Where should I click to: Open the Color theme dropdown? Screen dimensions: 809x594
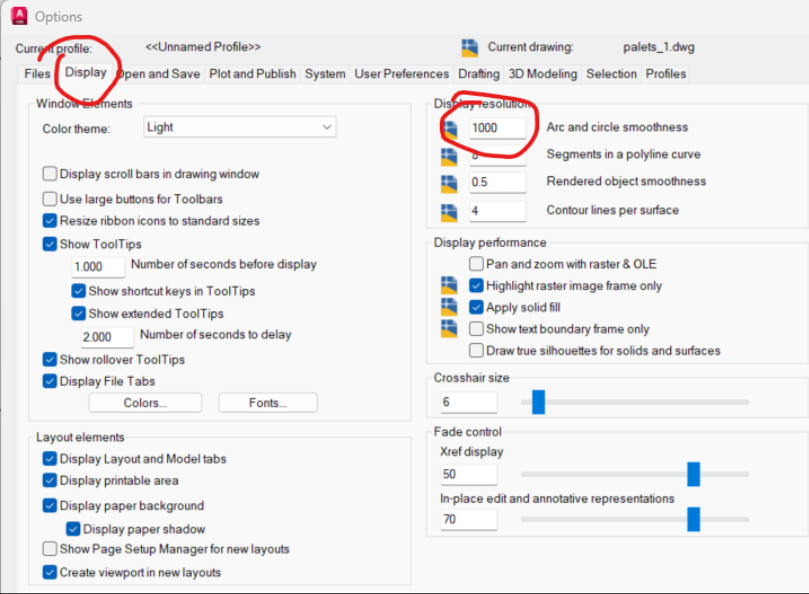point(240,127)
